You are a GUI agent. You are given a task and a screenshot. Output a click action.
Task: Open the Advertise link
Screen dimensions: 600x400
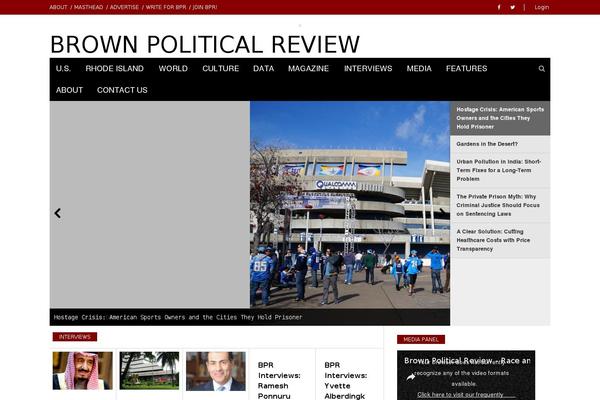124,7
